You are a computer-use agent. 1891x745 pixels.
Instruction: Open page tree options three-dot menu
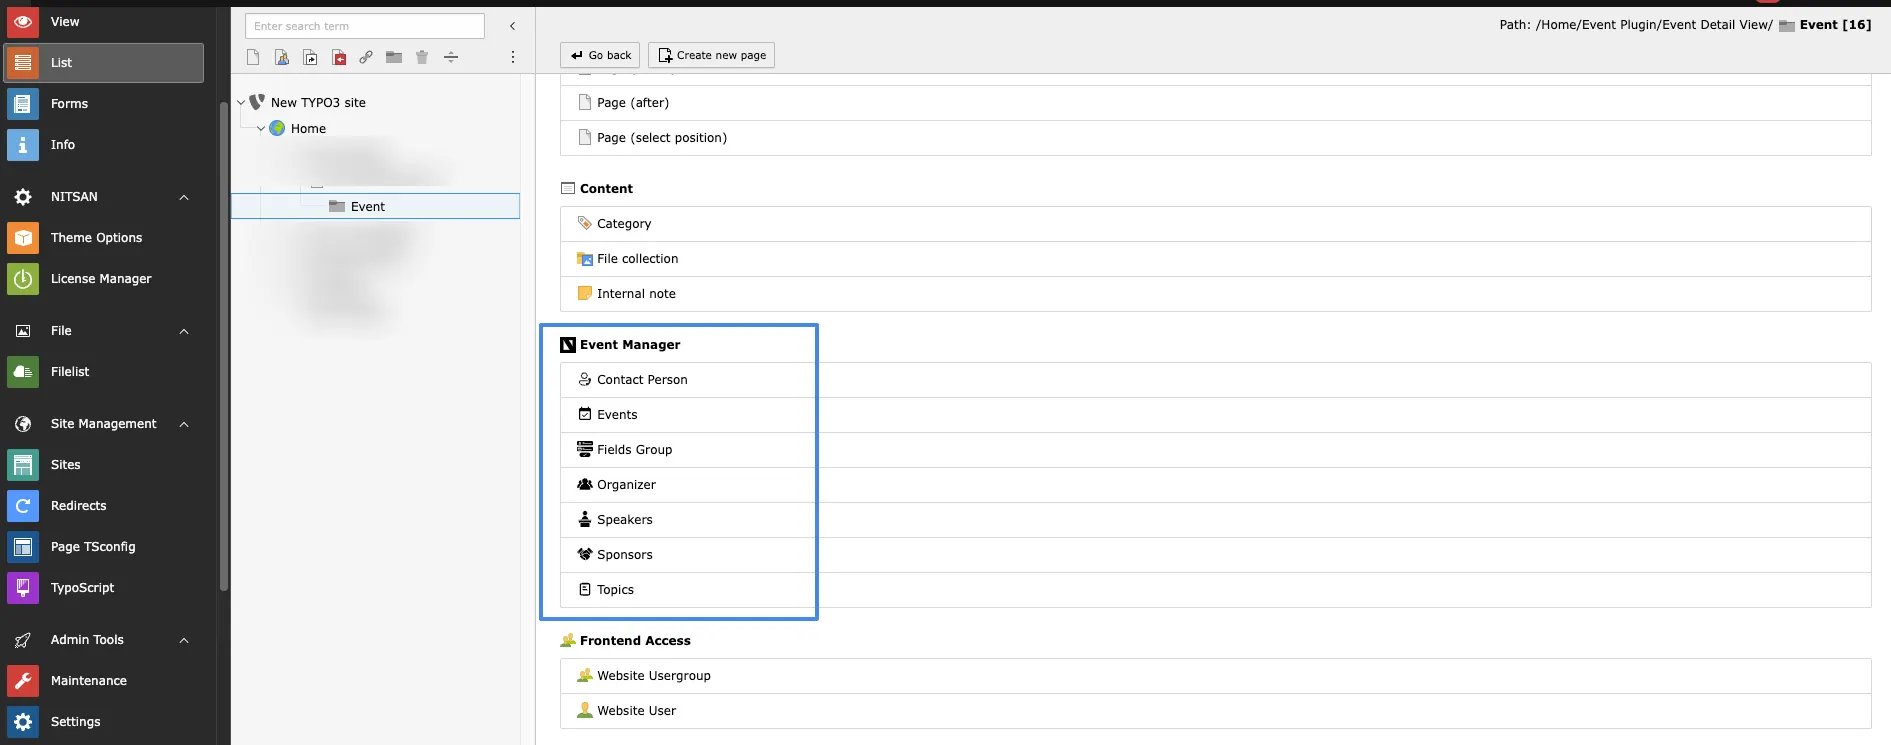(x=513, y=57)
